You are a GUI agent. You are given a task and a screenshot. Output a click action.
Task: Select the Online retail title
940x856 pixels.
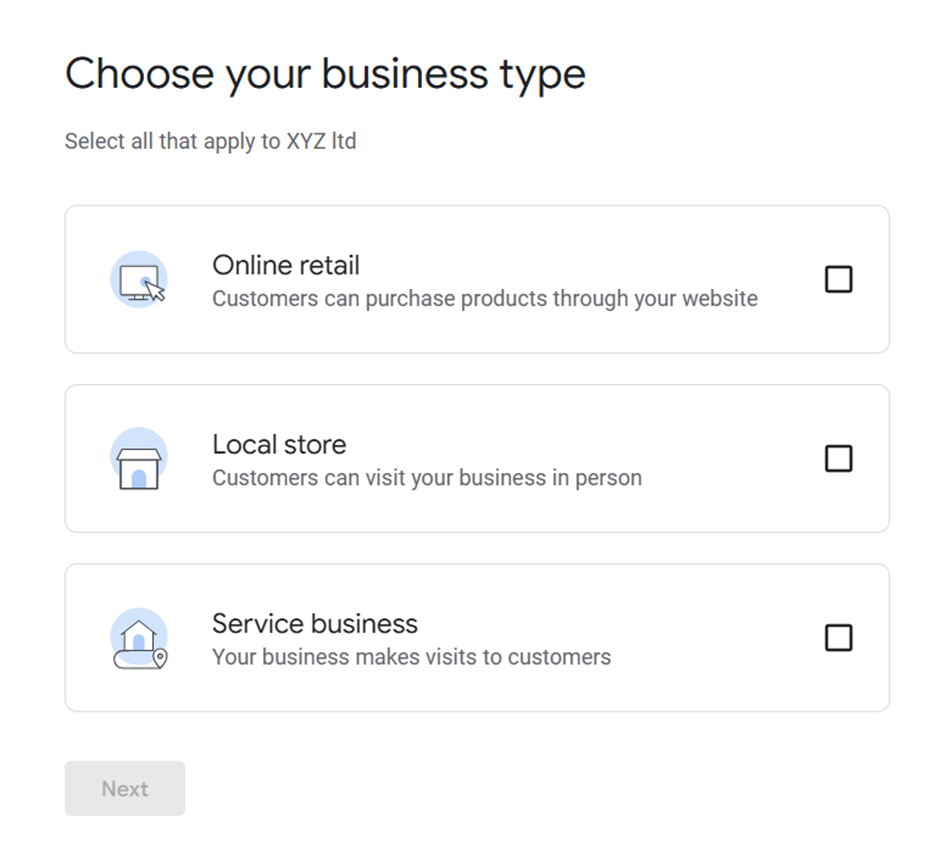tap(286, 265)
